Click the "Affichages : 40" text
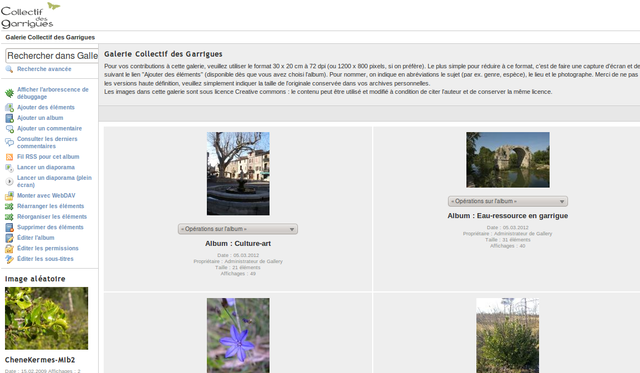Screen dimensions: 640x373 [x=508, y=246]
